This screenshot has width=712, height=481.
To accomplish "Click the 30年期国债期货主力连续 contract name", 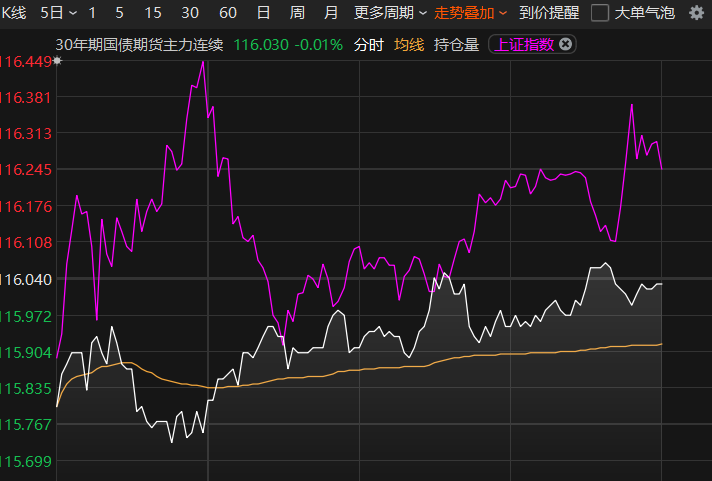I will pos(139,44).
